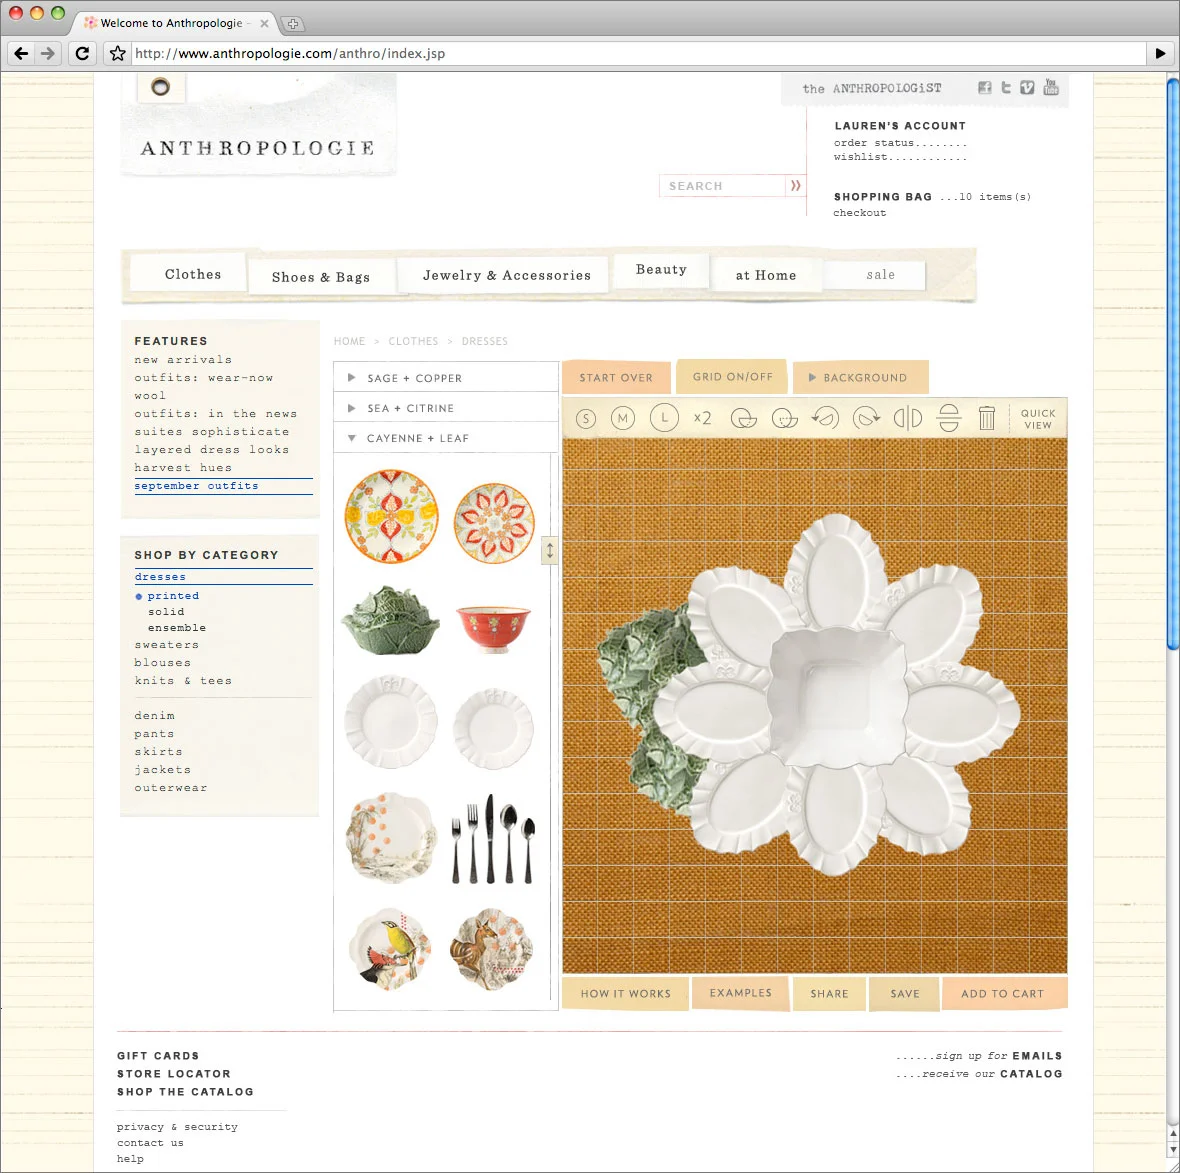The width and height of the screenshot is (1180, 1173).
Task: Open a new browser tab with the plus icon
Action: coord(293,24)
